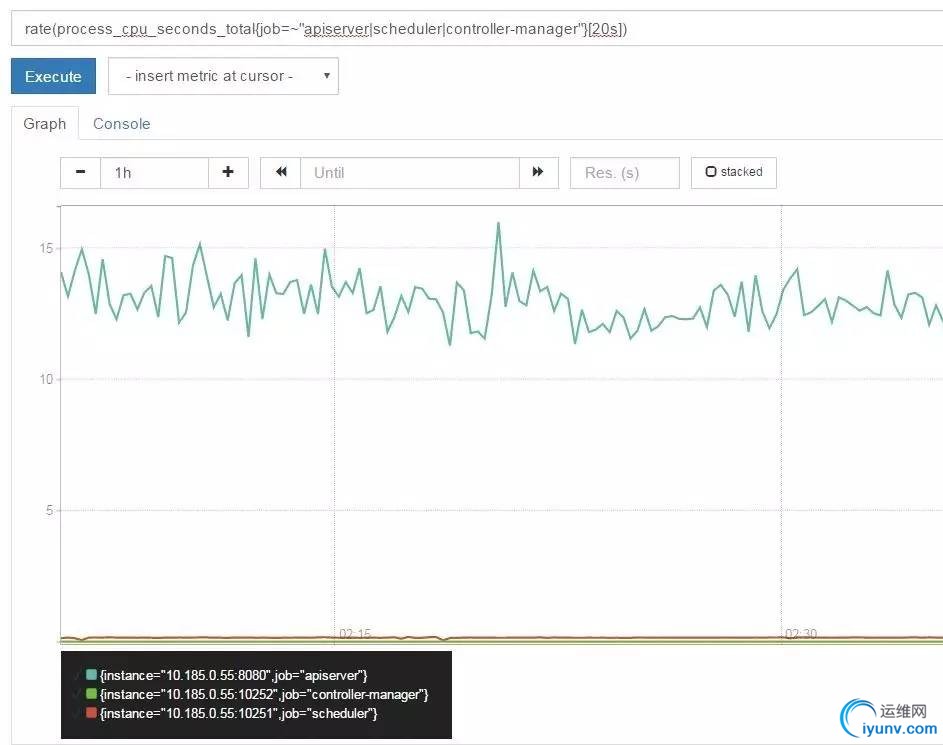943x745 pixels.
Task: Click the green controller-manager color swatch
Action: tap(91, 694)
